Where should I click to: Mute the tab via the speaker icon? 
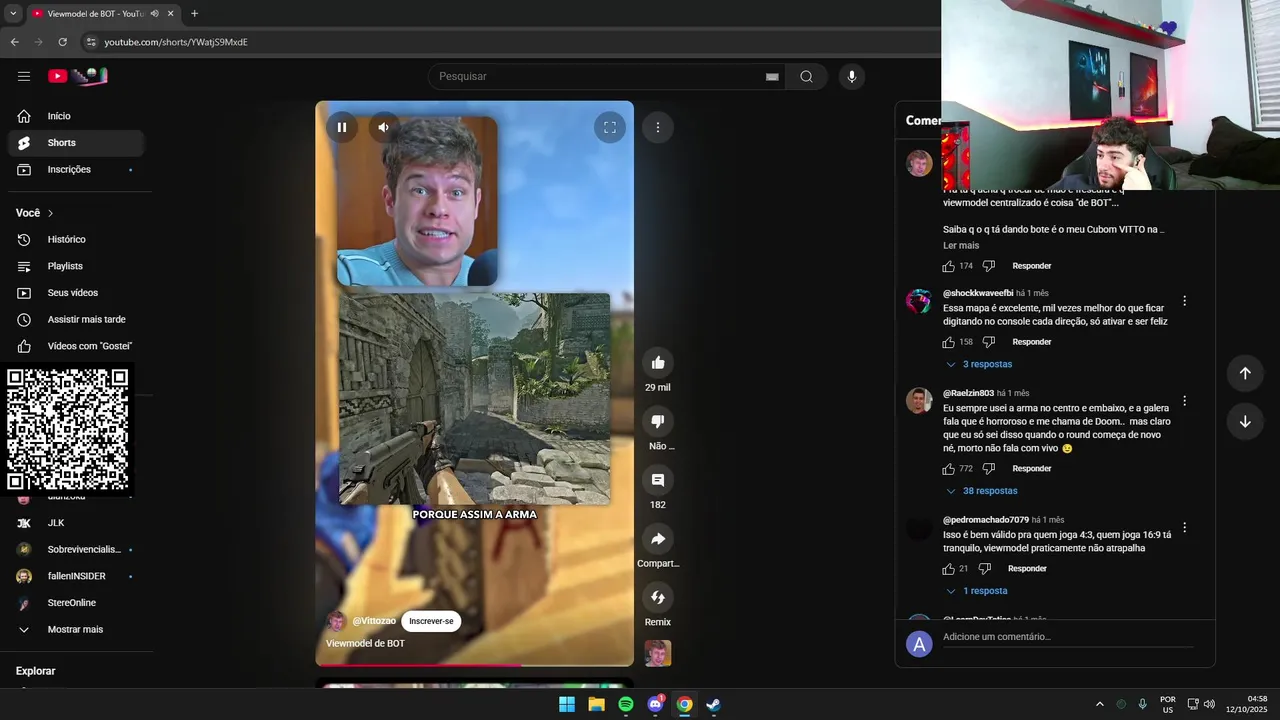tap(154, 14)
